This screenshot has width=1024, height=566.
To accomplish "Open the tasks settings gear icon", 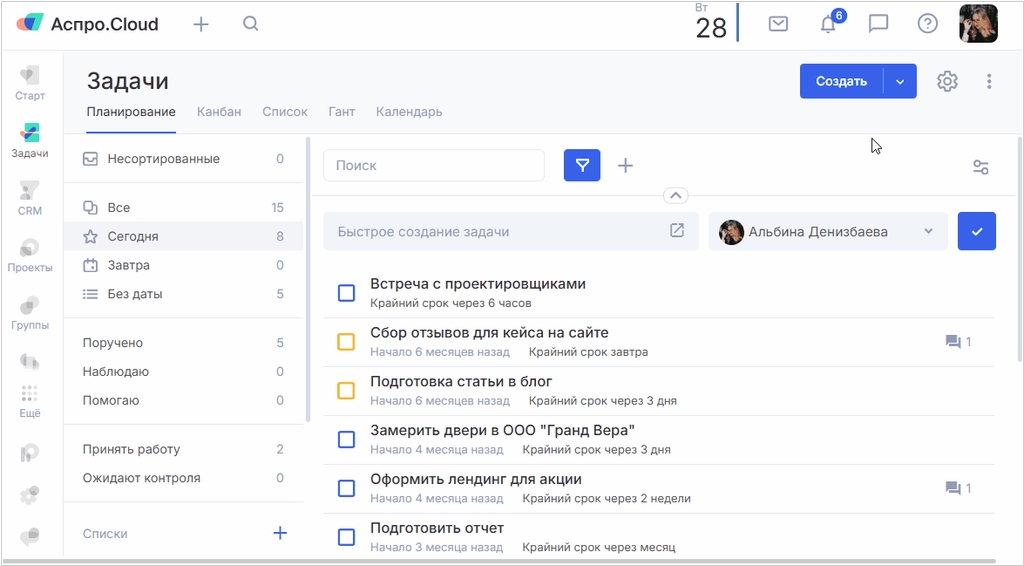I will tap(947, 82).
